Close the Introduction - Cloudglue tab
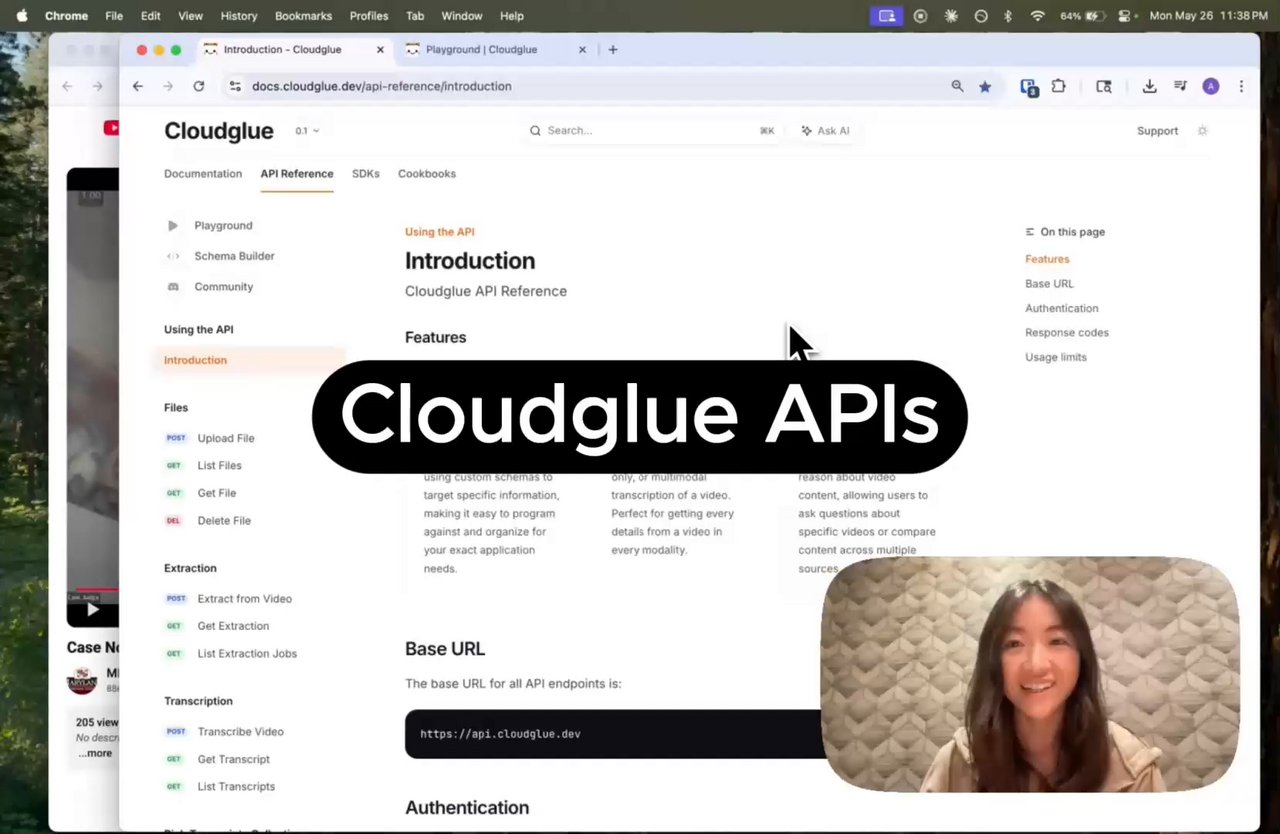This screenshot has width=1280, height=834. (380, 49)
